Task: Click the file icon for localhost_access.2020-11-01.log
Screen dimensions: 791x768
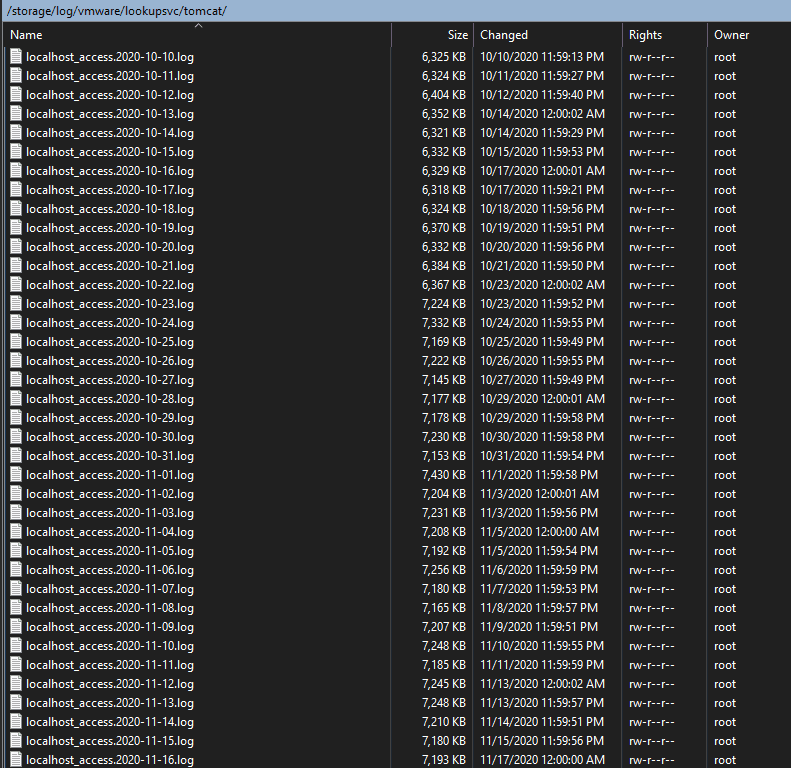Action: coord(16,474)
